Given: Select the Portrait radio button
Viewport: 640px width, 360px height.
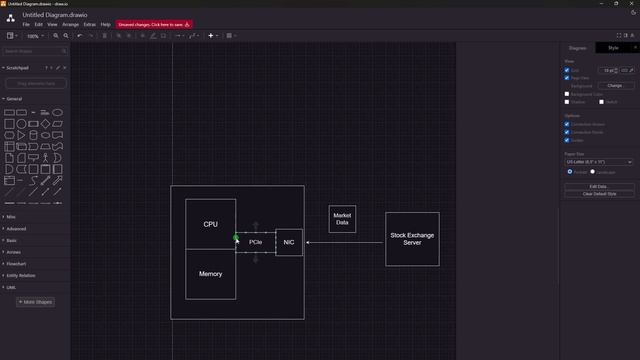Looking at the screenshot, I should click(x=570, y=172).
